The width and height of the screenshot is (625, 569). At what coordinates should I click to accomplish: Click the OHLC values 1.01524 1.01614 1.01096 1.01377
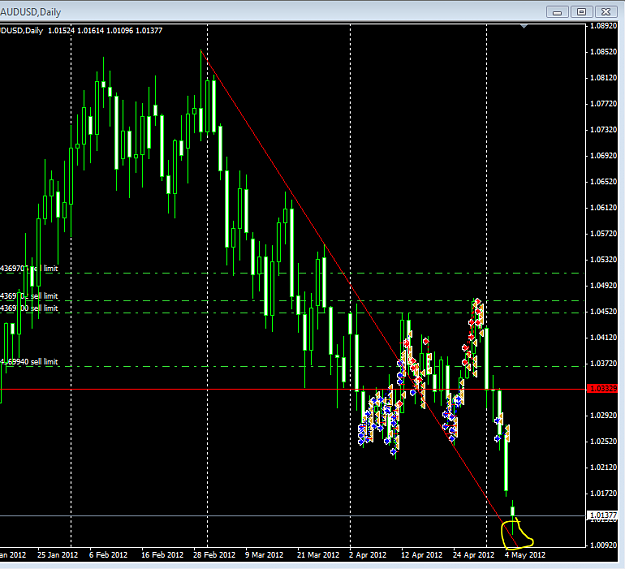click(105, 31)
